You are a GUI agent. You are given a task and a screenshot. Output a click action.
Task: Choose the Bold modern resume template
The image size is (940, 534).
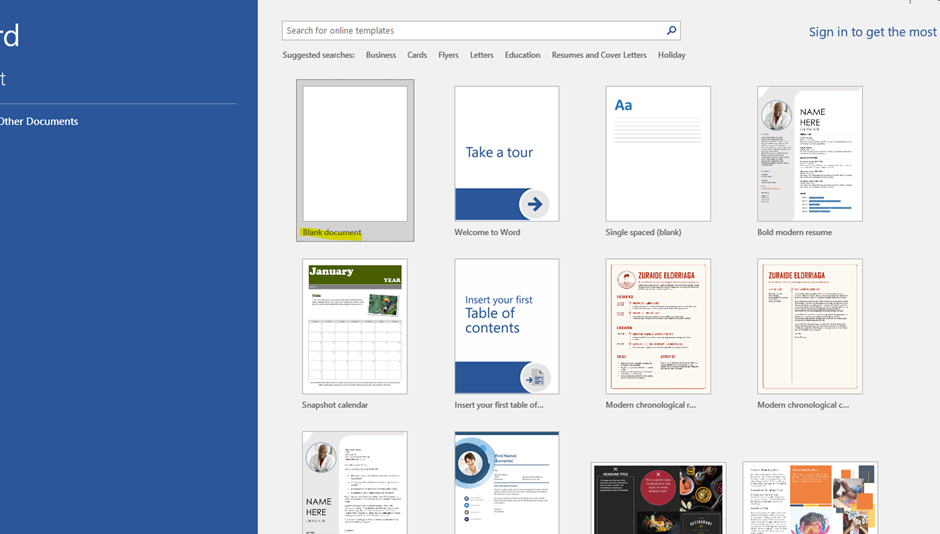click(x=810, y=154)
